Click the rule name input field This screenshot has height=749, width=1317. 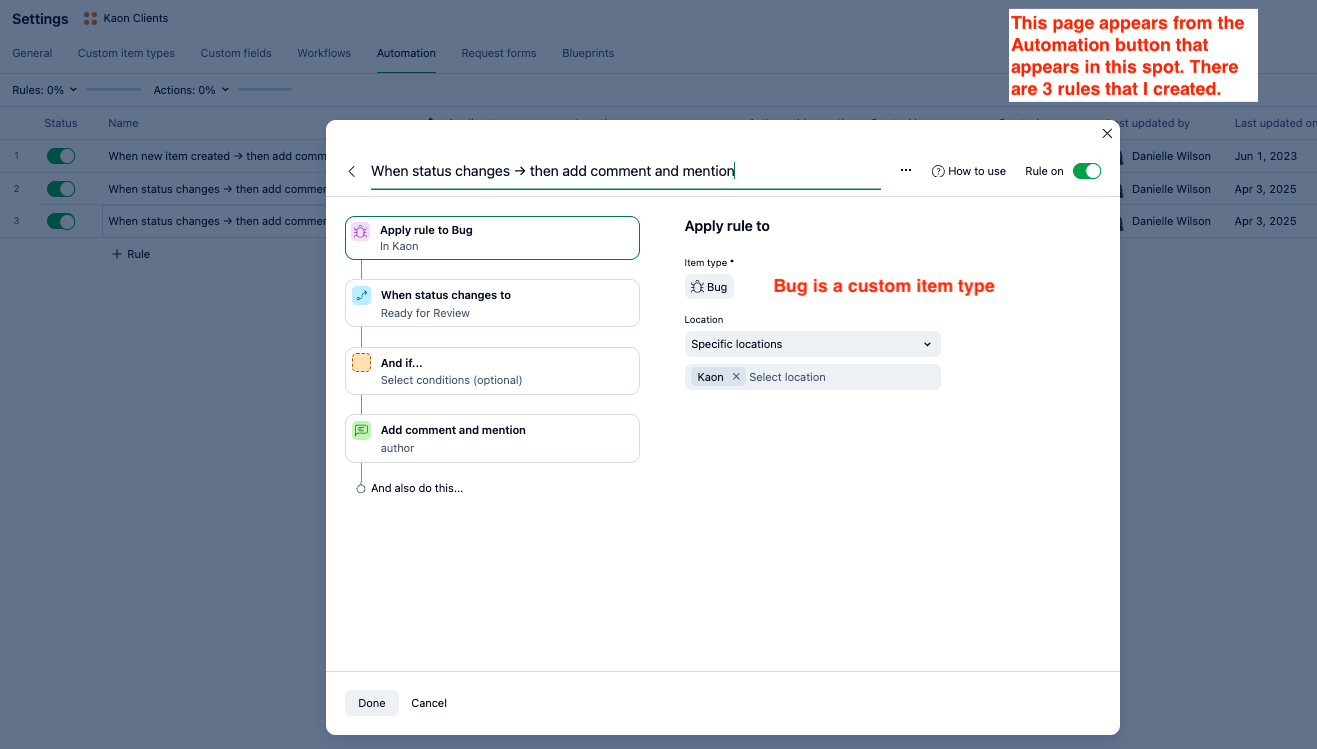[x=625, y=171]
